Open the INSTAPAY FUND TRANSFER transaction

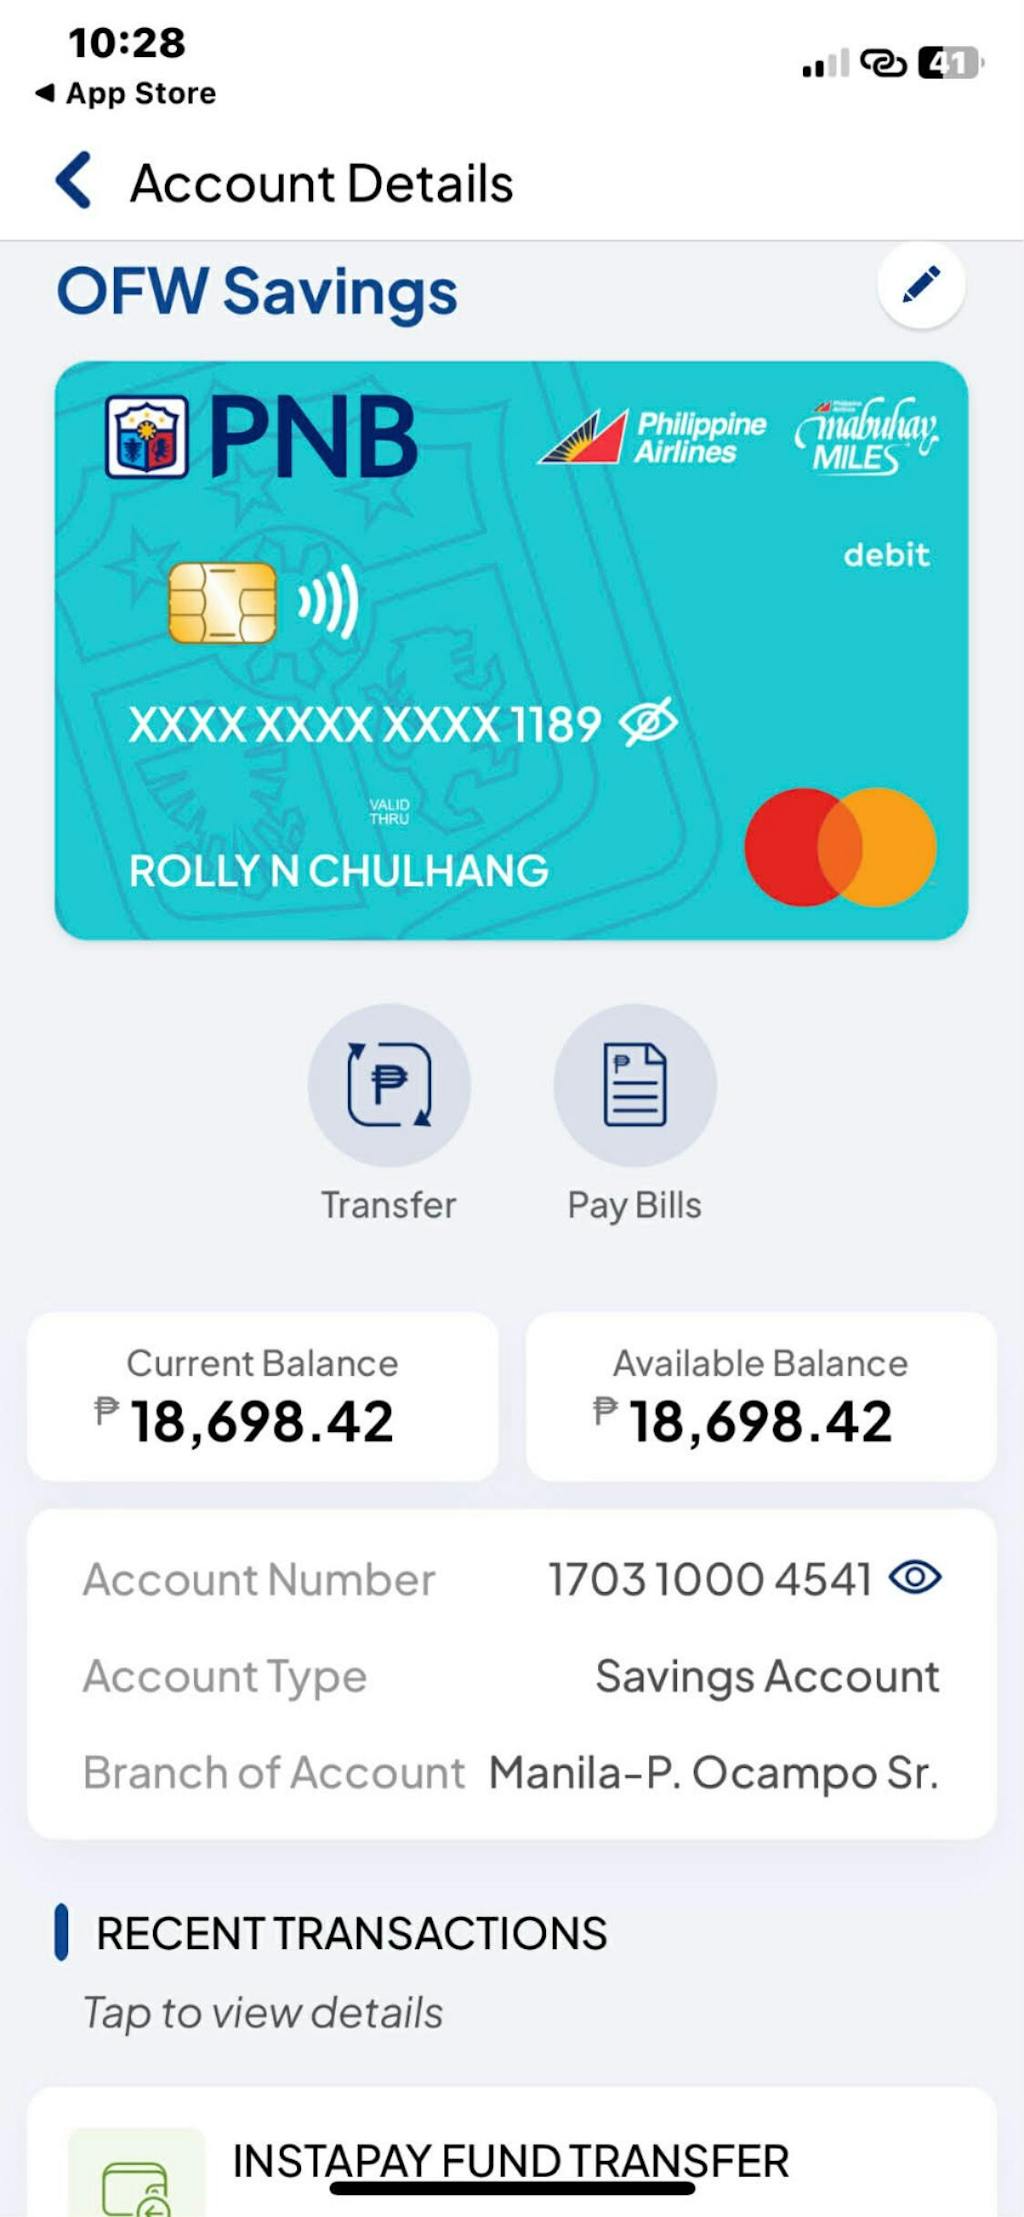[x=511, y=2161]
